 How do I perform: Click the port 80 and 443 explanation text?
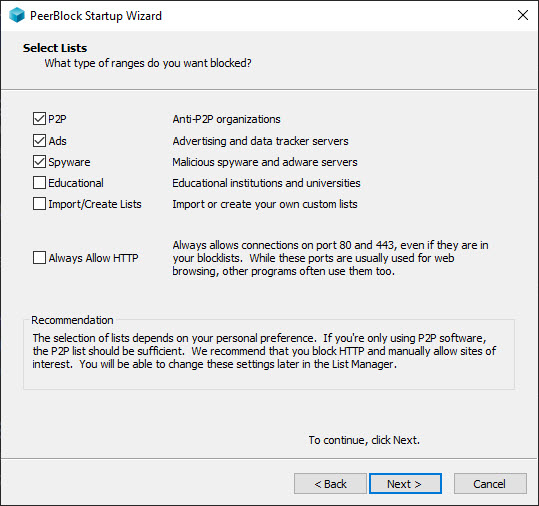pyautogui.click(x=330, y=258)
